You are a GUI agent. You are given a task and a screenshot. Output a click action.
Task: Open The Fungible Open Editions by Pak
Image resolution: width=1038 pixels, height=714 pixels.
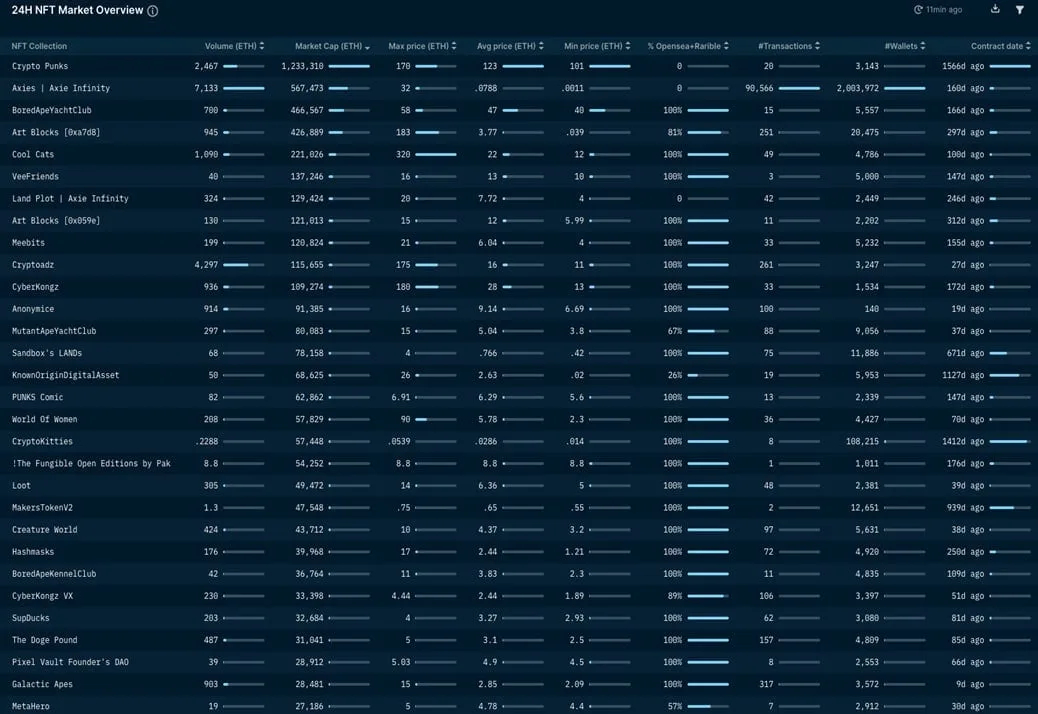[x=91, y=463]
